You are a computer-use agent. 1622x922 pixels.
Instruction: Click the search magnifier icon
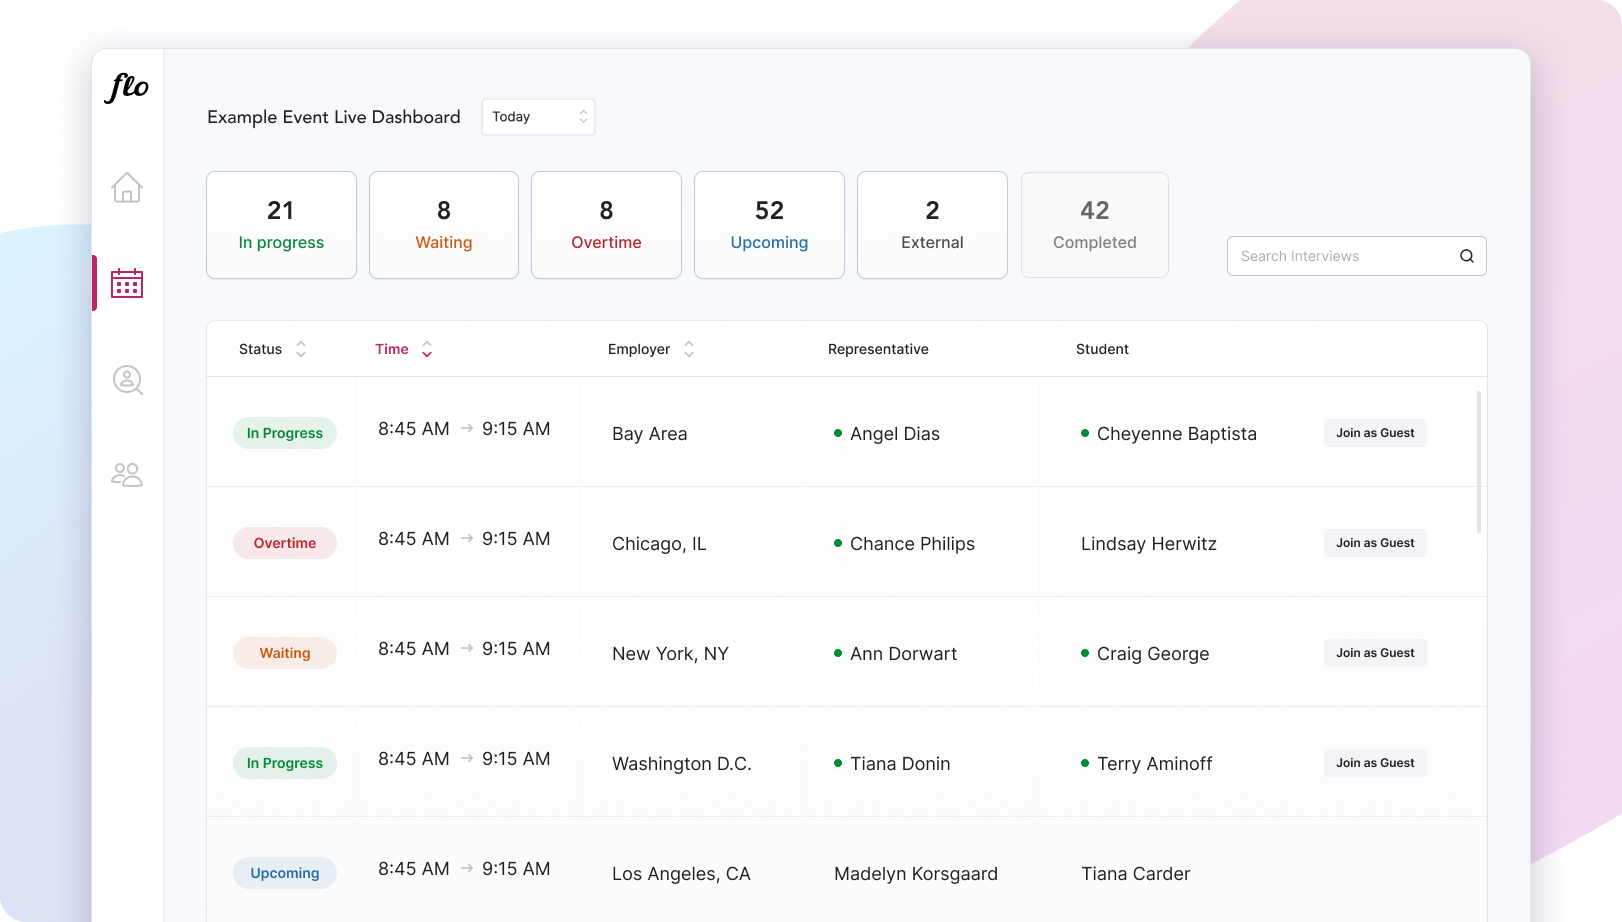1466,256
